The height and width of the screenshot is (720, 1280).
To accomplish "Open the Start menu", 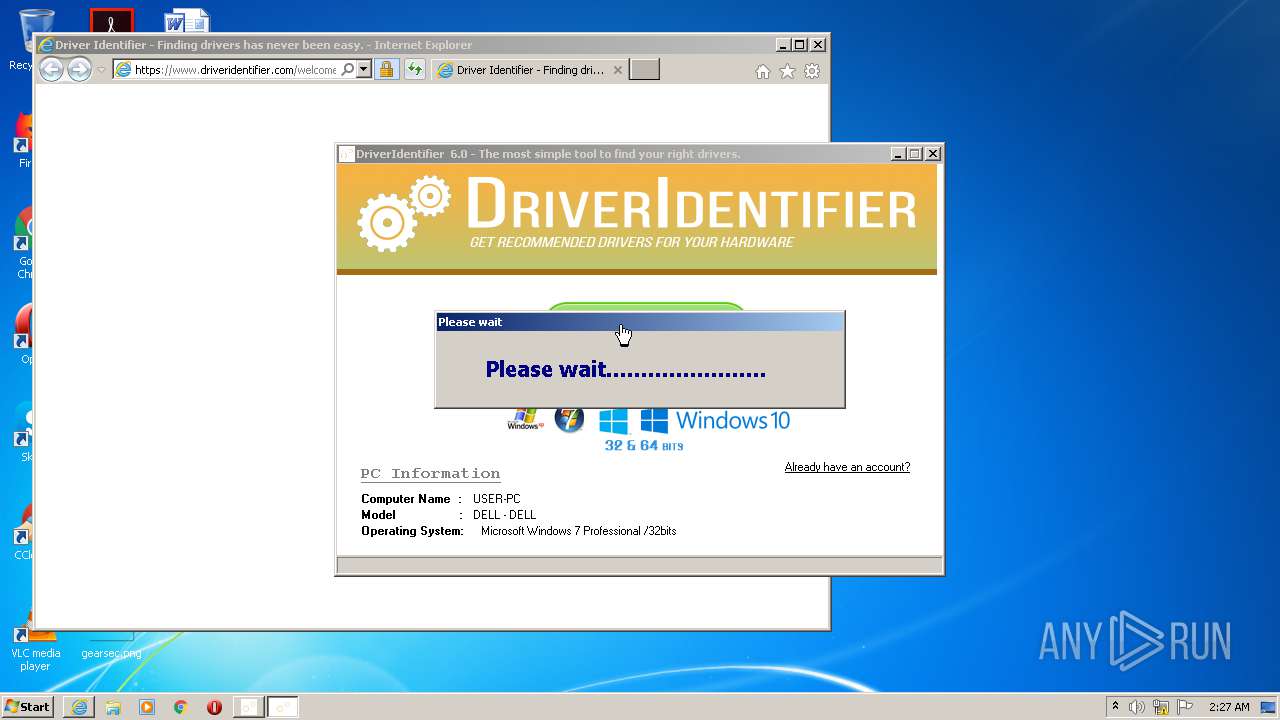I will tap(28, 707).
